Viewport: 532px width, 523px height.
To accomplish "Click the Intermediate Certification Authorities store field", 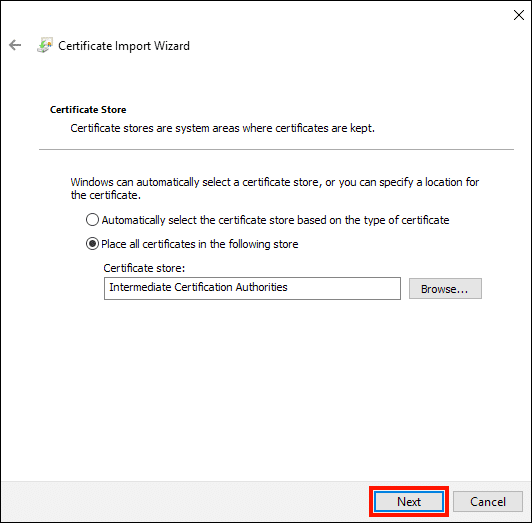I will 252,288.
